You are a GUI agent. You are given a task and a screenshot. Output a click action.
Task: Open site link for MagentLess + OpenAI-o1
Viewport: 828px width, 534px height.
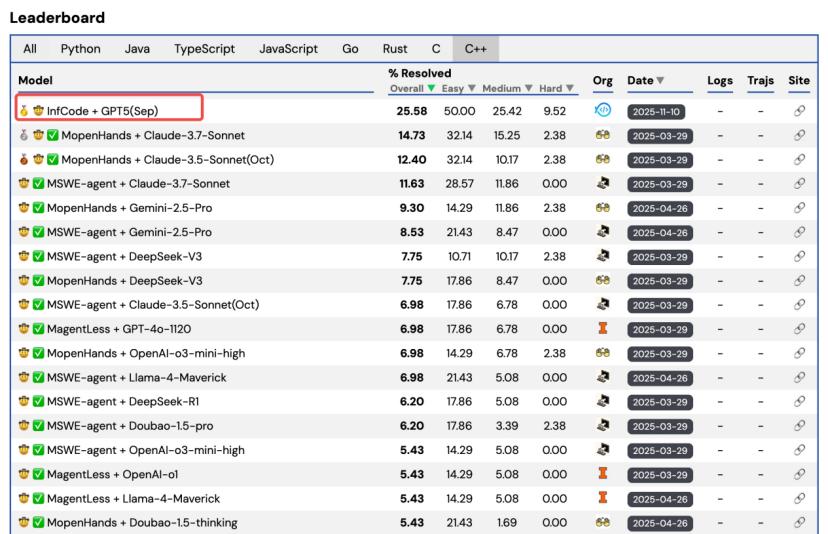coord(799,474)
